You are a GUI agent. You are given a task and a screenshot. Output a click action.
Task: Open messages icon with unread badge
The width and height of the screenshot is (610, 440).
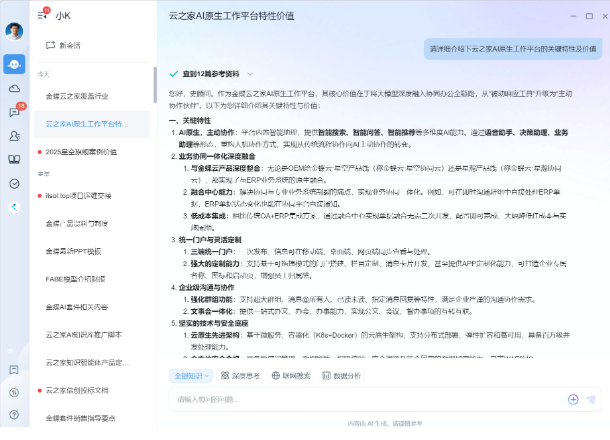click(14, 112)
